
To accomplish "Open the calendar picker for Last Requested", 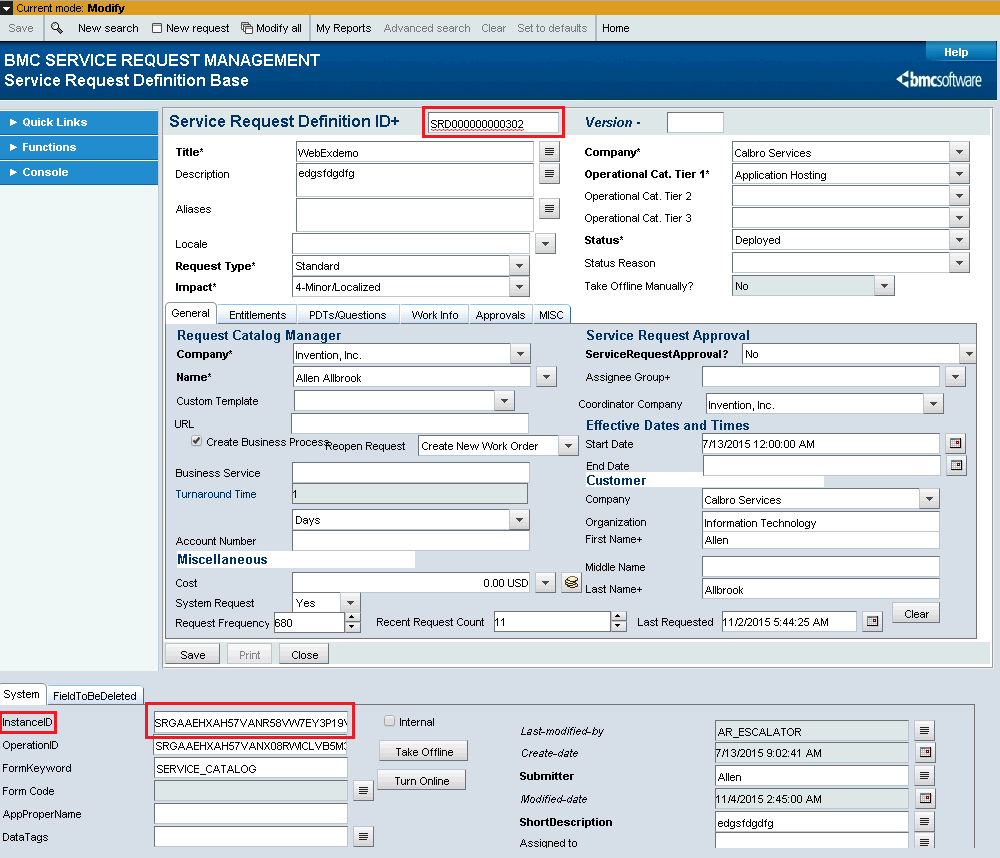I will (871, 621).
